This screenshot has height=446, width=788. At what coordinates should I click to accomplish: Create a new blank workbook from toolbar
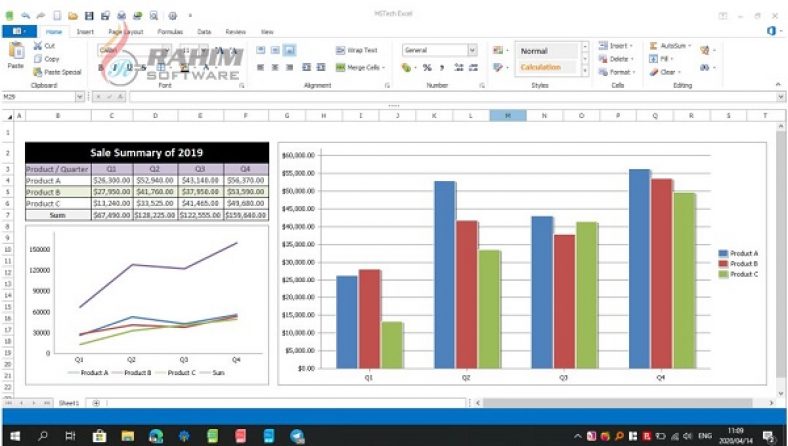point(57,16)
